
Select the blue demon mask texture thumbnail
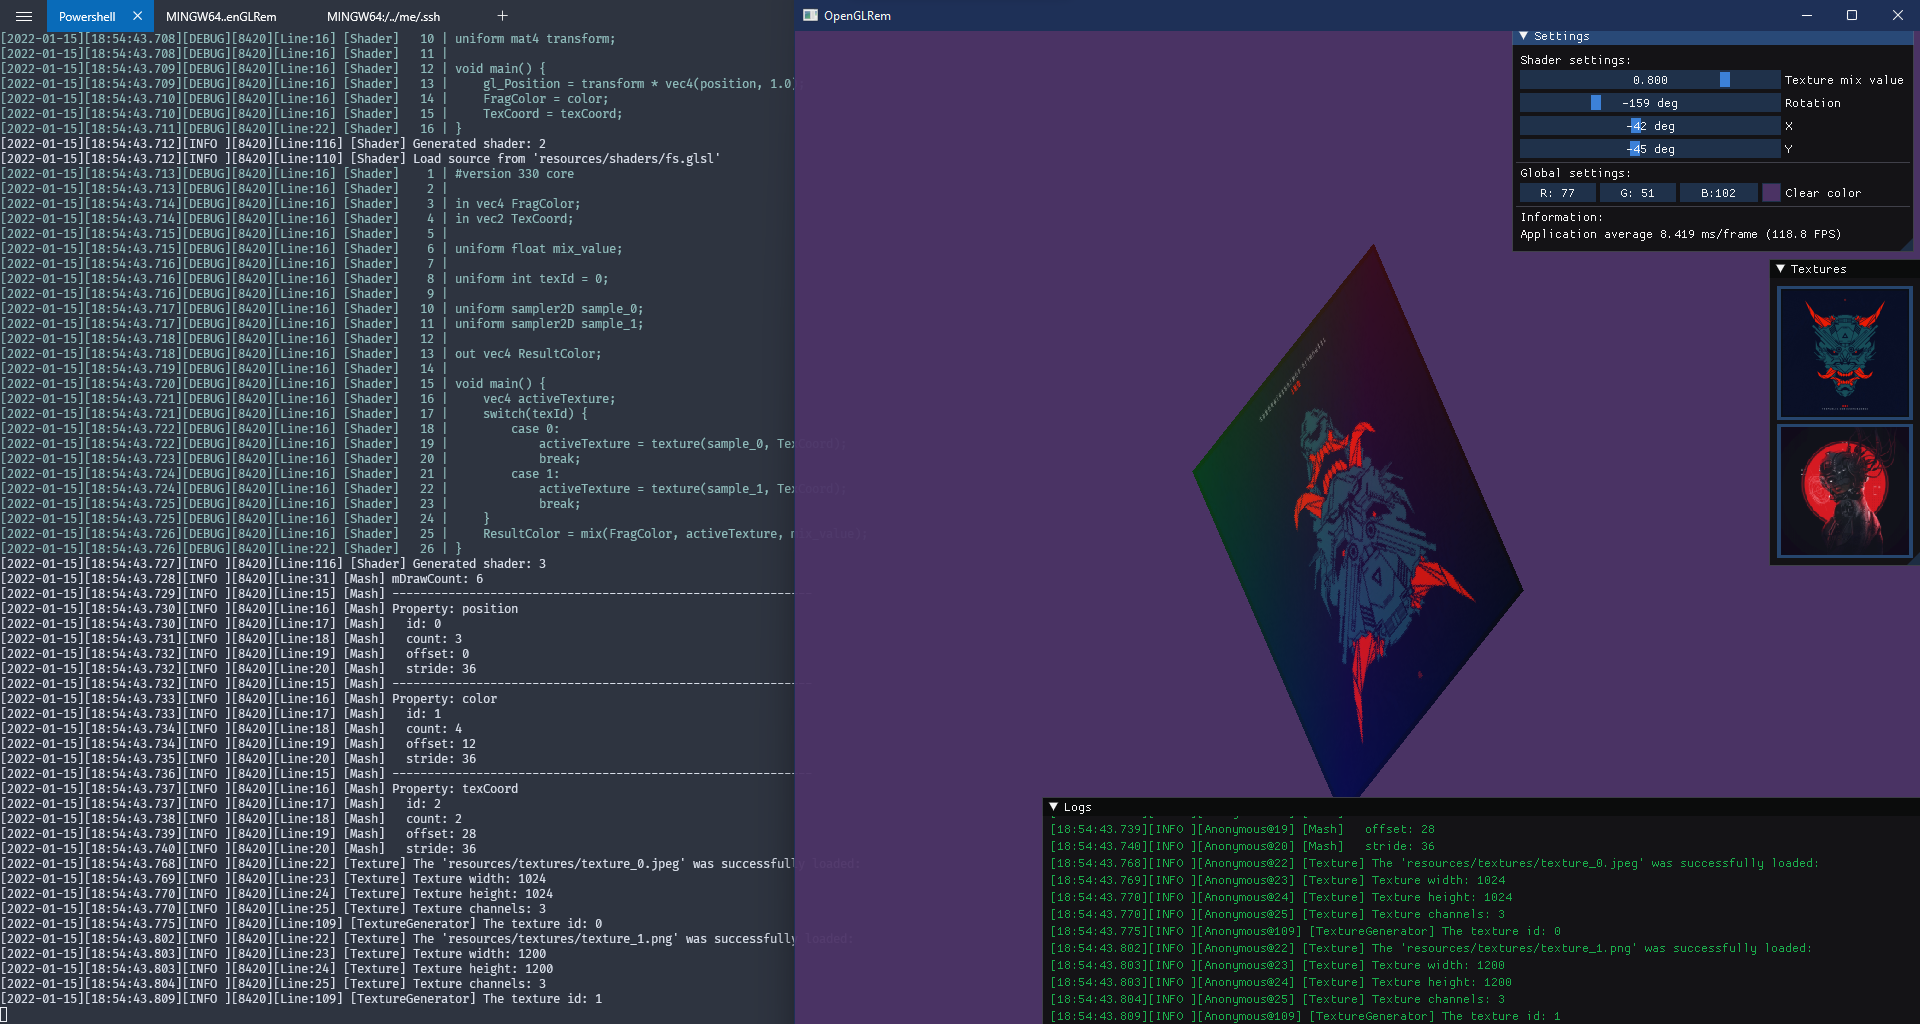tap(1844, 353)
